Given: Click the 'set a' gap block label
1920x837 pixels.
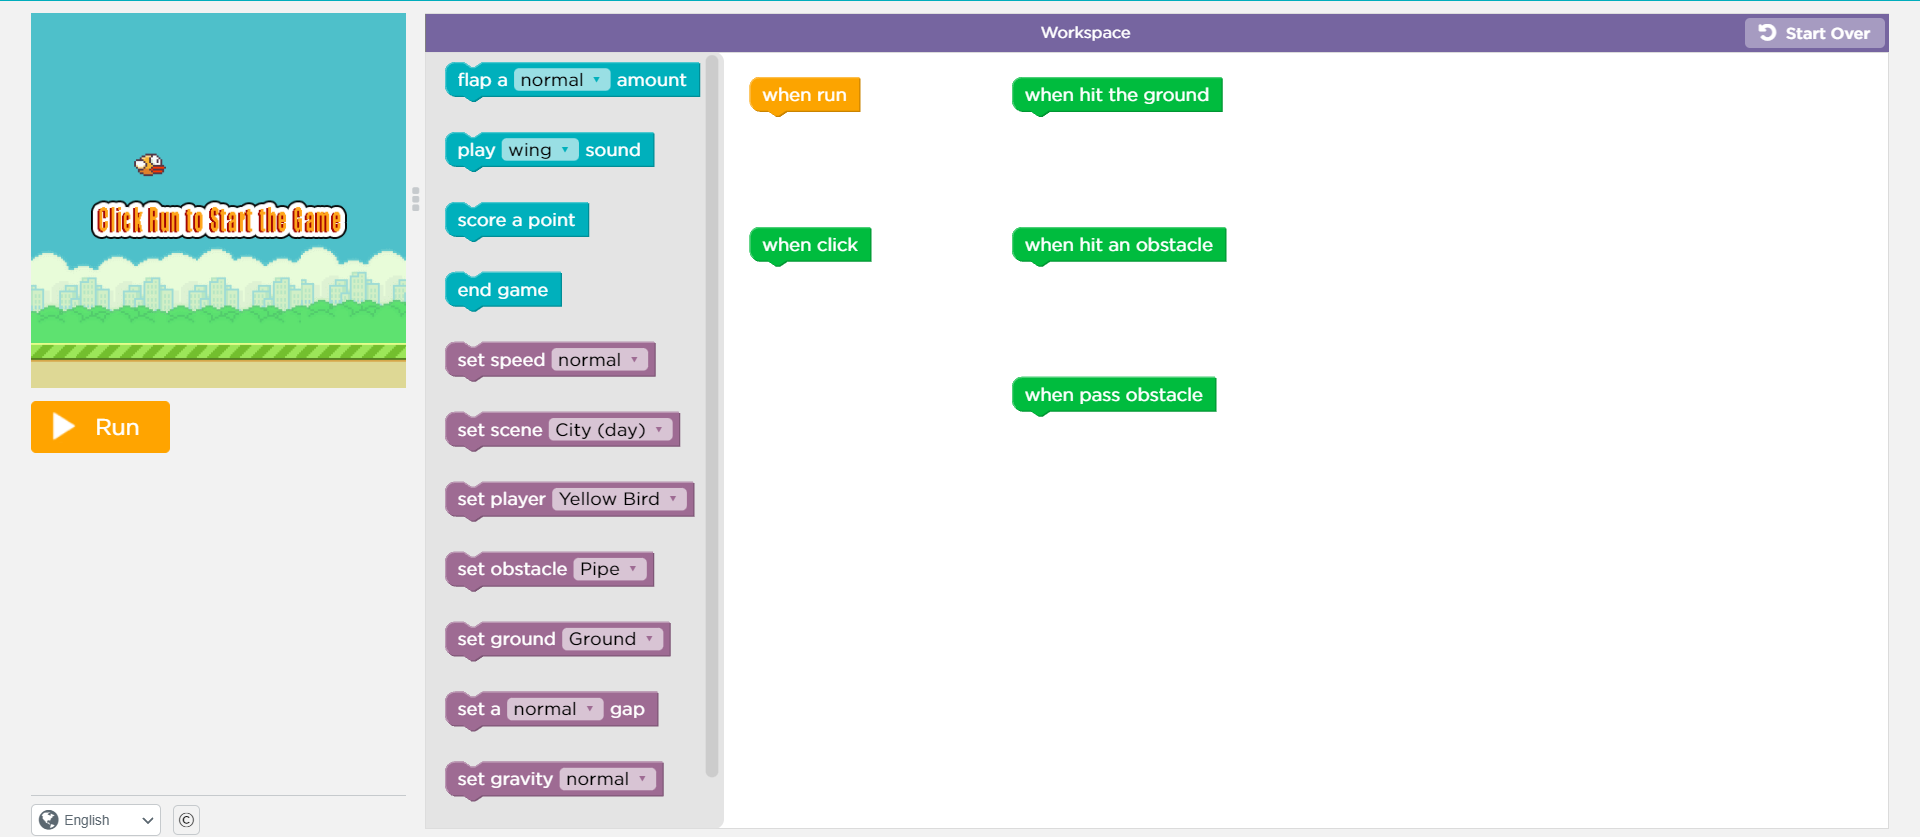Looking at the screenshot, I should click(479, 709).
